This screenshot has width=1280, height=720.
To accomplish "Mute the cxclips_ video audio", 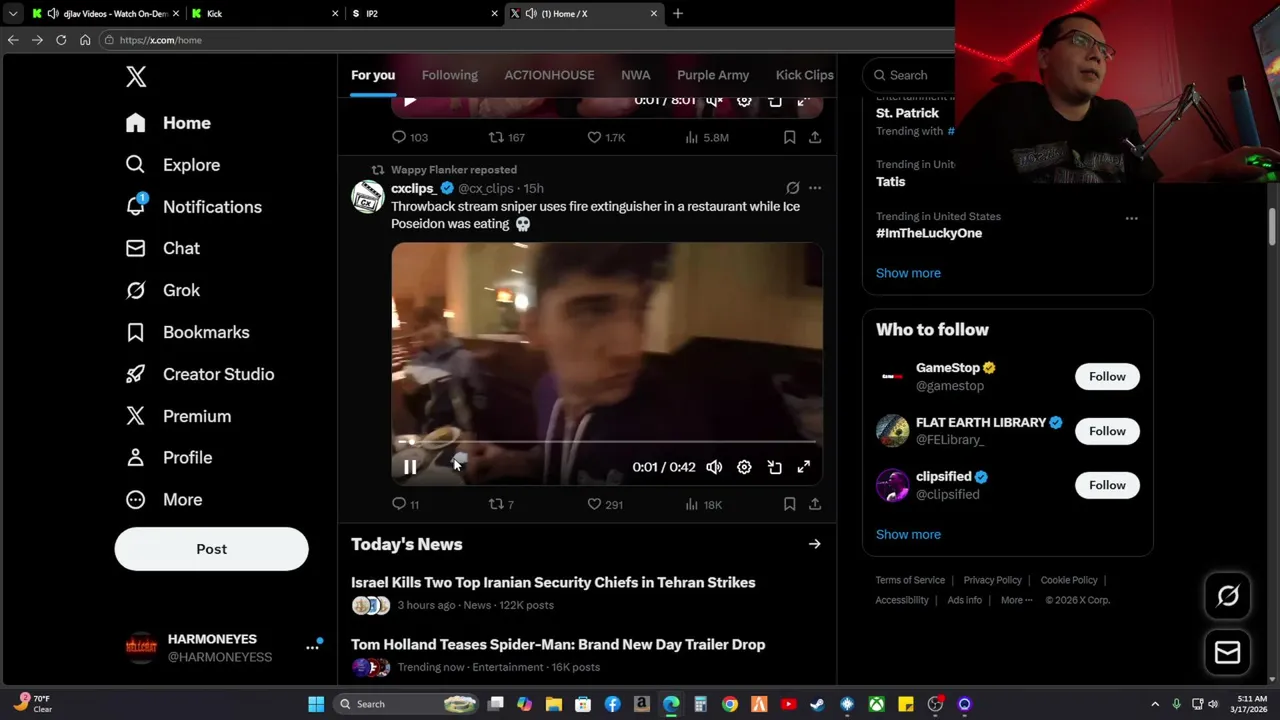I will tap(714, 467).
